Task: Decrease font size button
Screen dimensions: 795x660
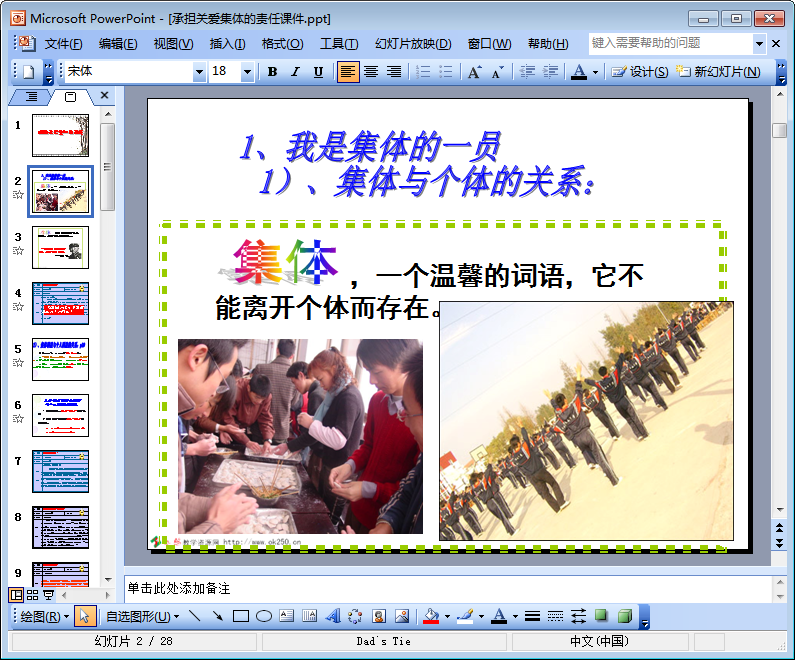Action: pos(497,72)
